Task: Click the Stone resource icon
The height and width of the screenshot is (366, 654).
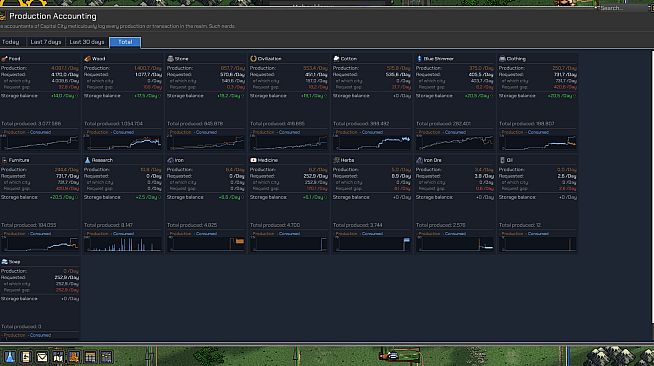Action: pos(170,59)
